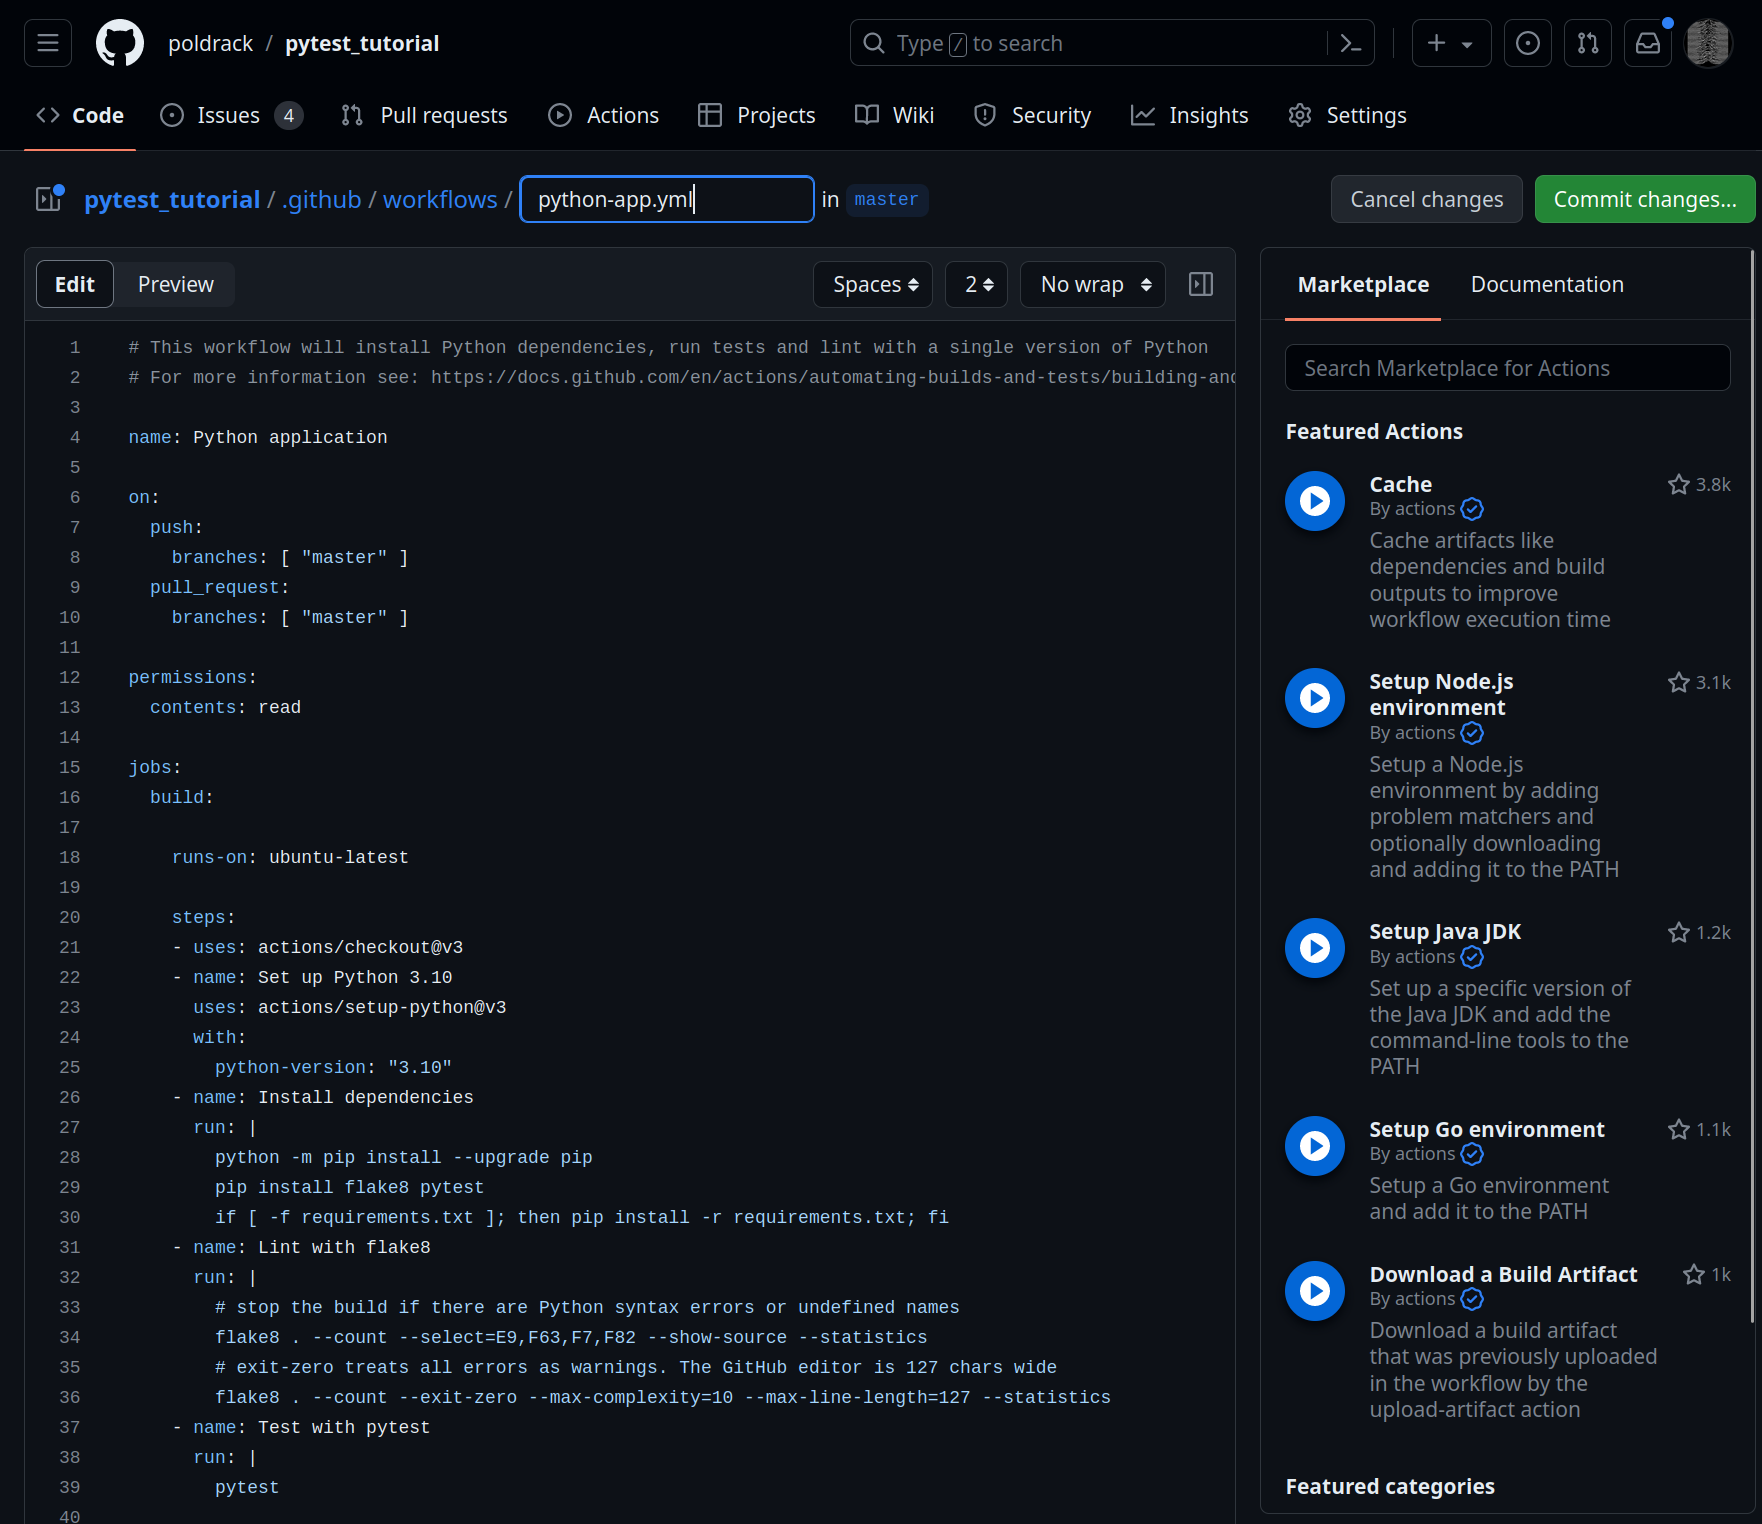Open the hamburger navigation menu

click(48, 43)
